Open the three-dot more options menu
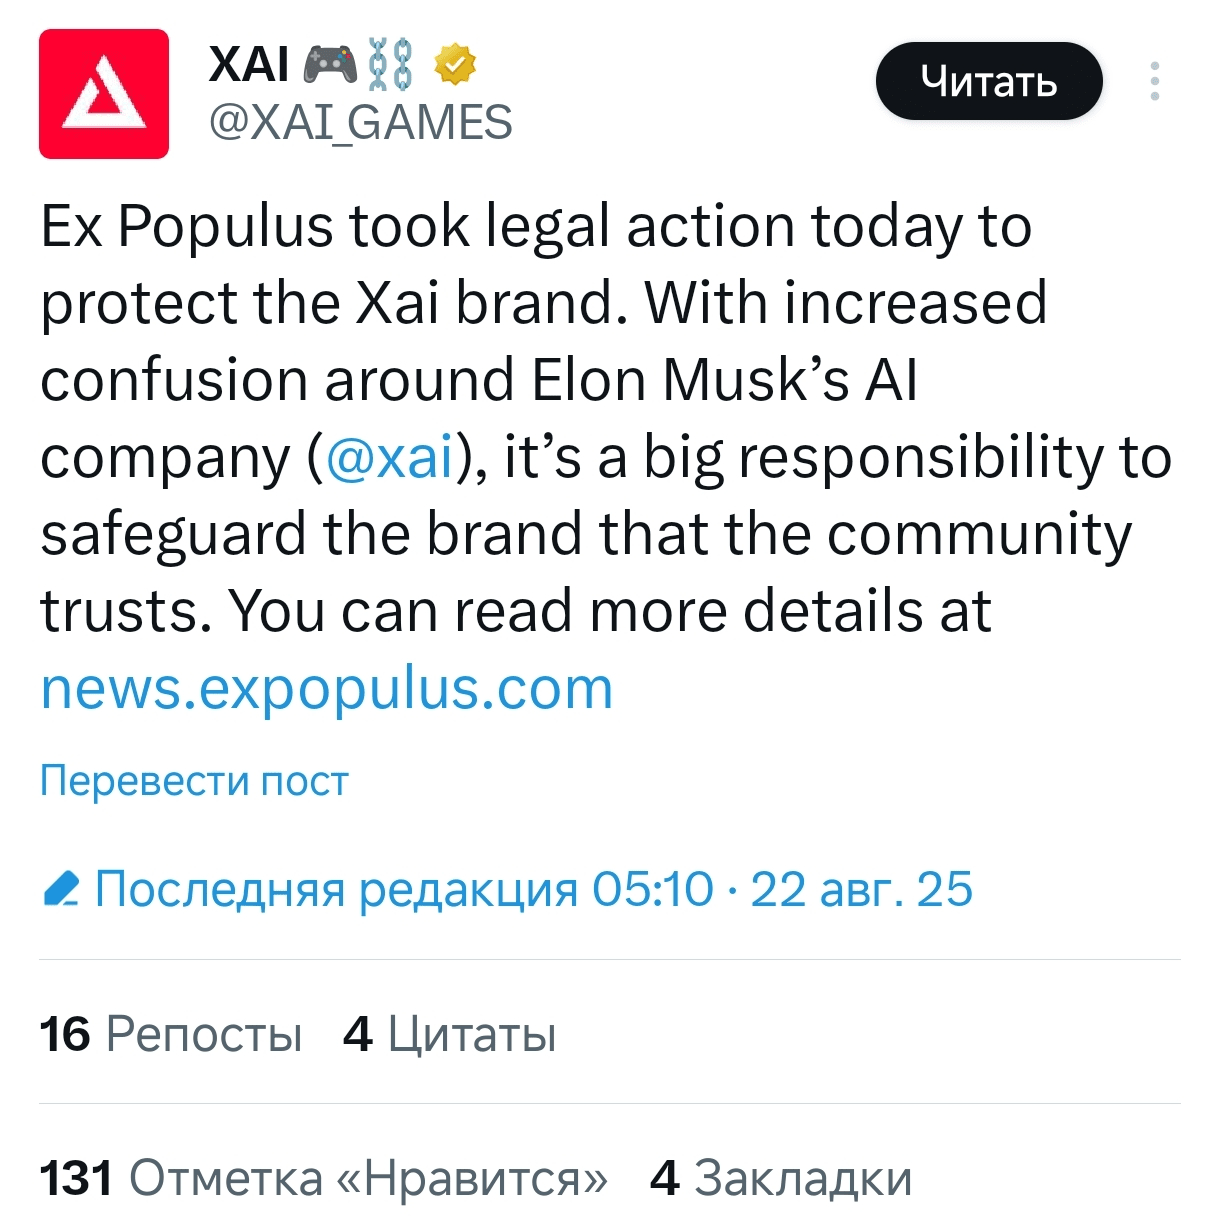The height and width of the screenshot is (1220, 1220). (x=1155, y=81)
